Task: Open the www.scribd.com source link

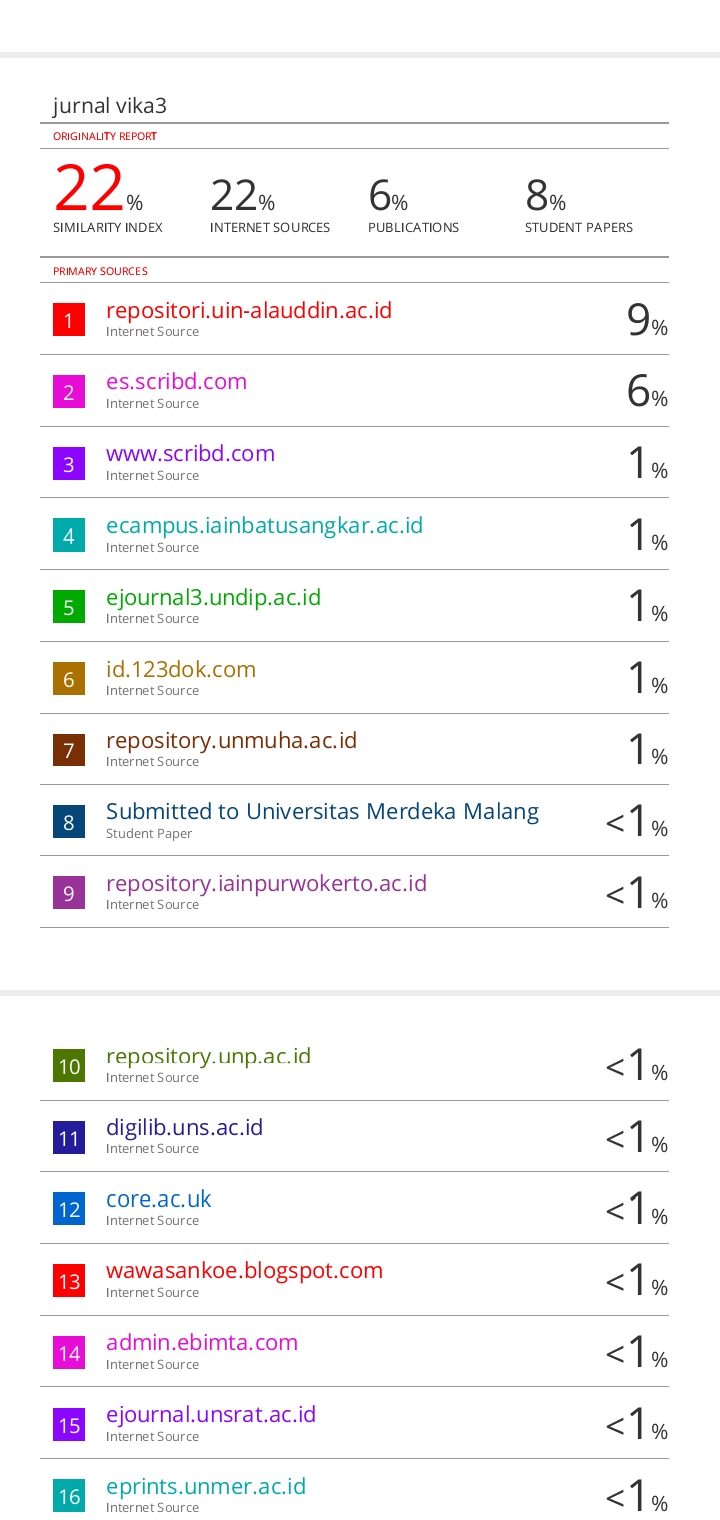Action: coord(190,453)
